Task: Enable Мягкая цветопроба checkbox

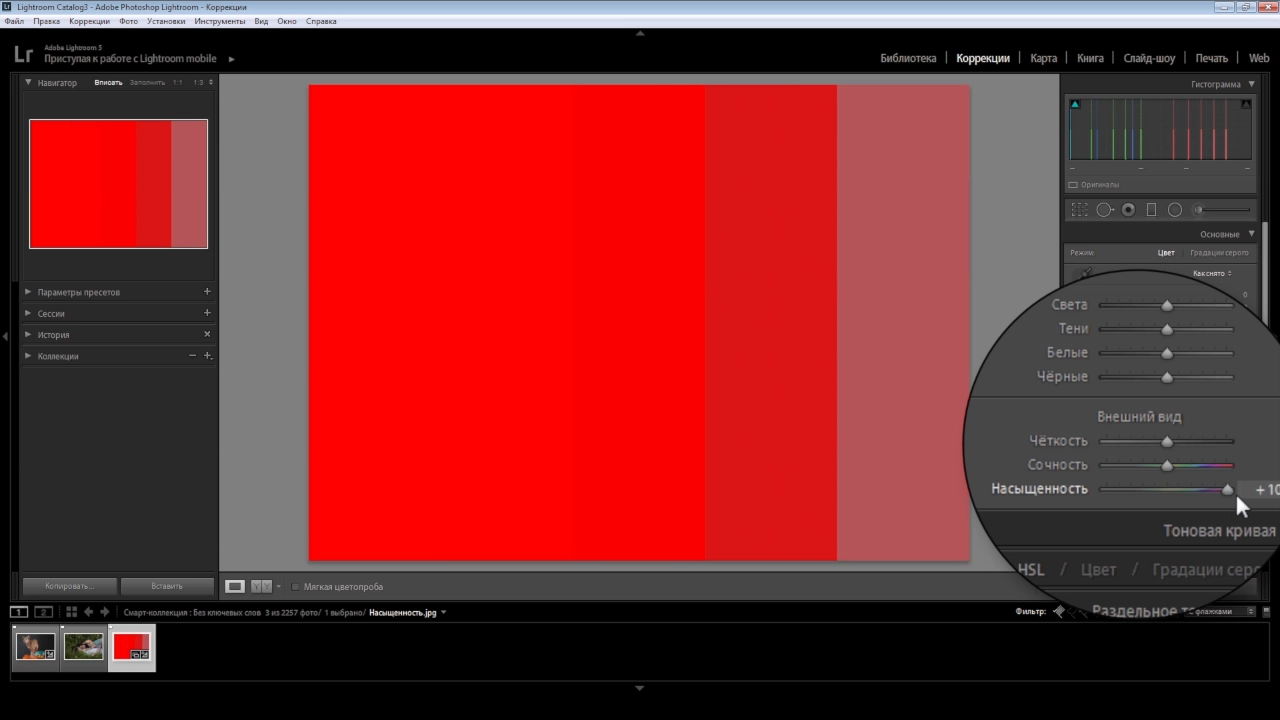Action: pos(295,587)
